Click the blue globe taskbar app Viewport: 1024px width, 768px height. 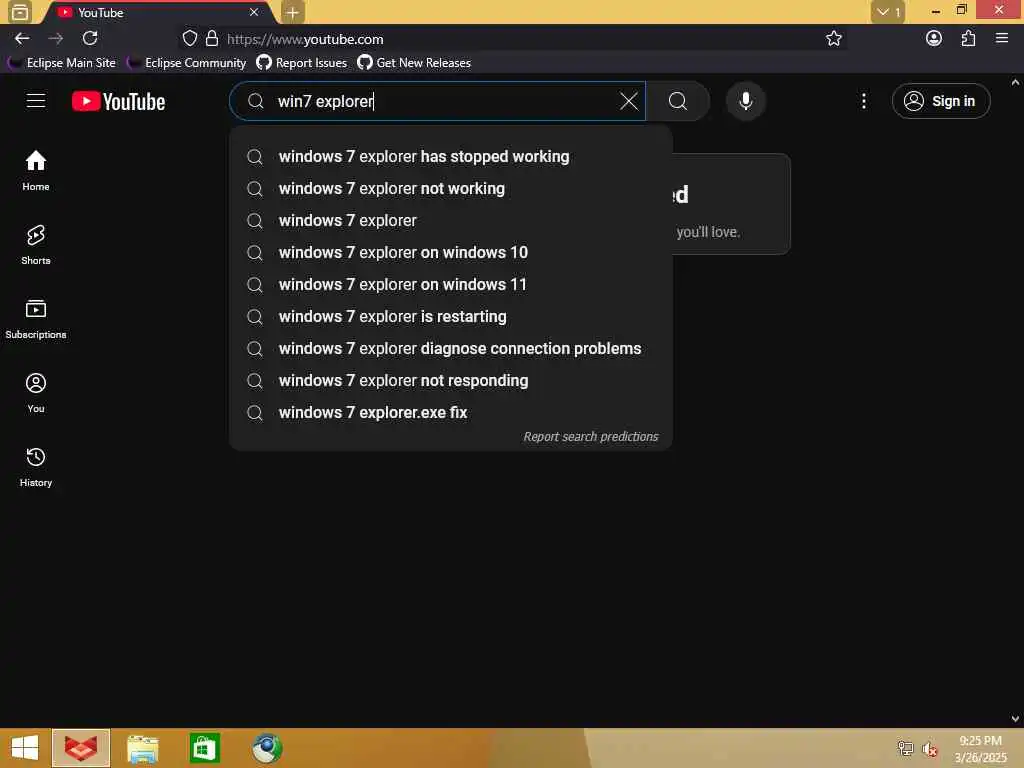click(266, 748)
